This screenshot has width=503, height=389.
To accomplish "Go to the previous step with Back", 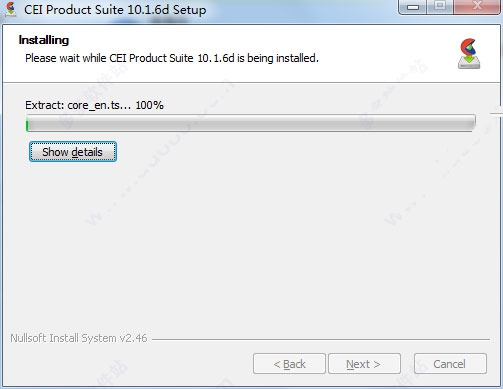I will (x=289, y=364).
